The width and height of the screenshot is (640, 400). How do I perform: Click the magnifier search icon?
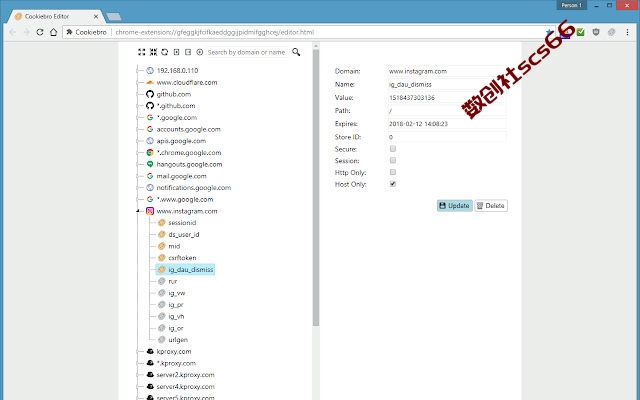(296, 52)
